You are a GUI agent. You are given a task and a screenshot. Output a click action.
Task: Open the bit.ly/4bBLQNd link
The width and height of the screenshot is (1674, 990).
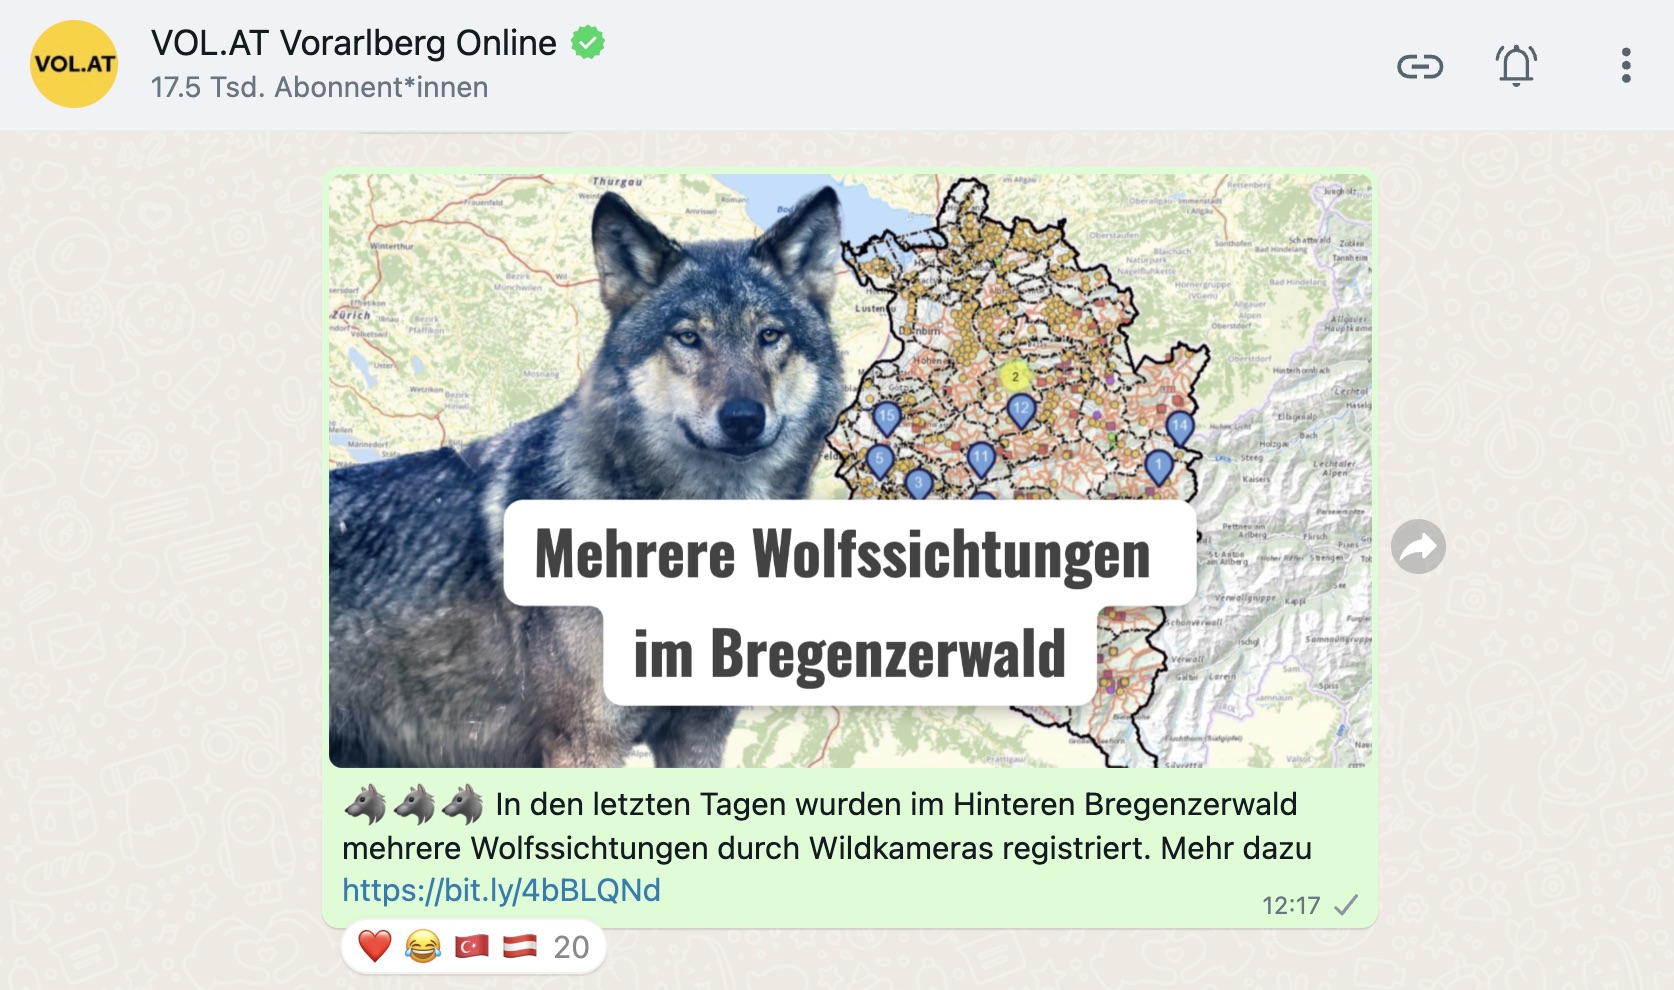click(x=501, y=890)
